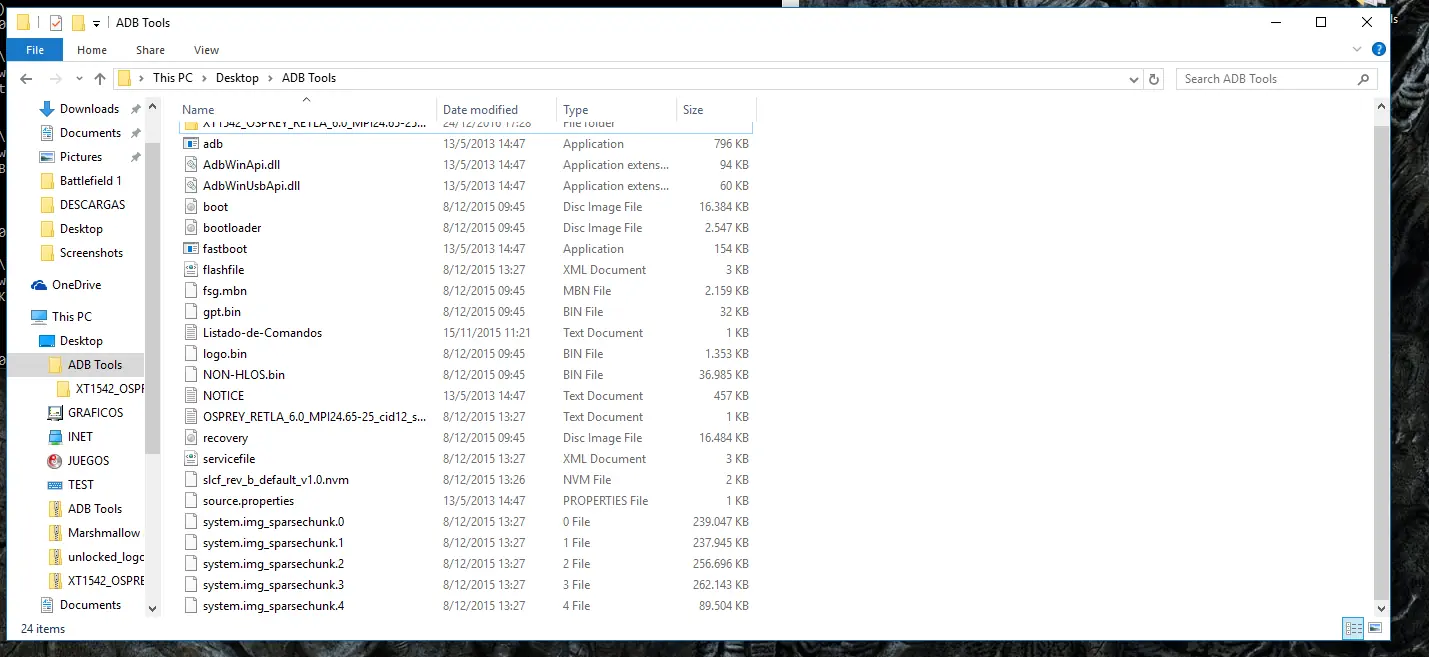
Task: Click the bootloader disc image icon
Action: (x=192, y=228)
